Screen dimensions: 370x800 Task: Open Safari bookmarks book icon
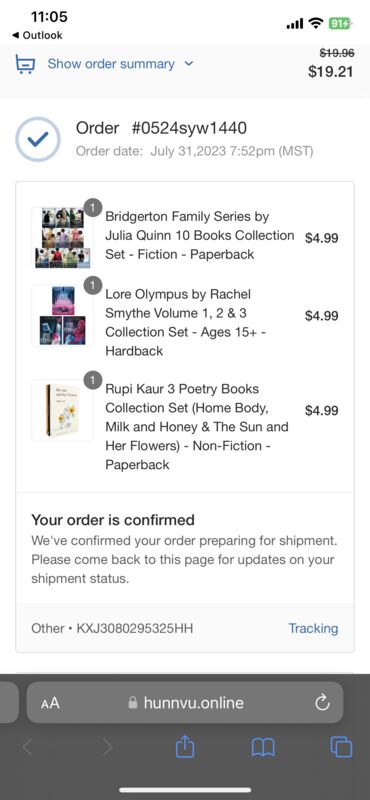(263, 748)
